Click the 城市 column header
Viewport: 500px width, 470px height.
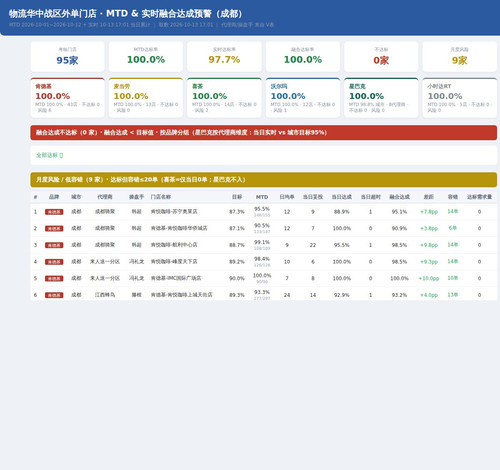76,197
